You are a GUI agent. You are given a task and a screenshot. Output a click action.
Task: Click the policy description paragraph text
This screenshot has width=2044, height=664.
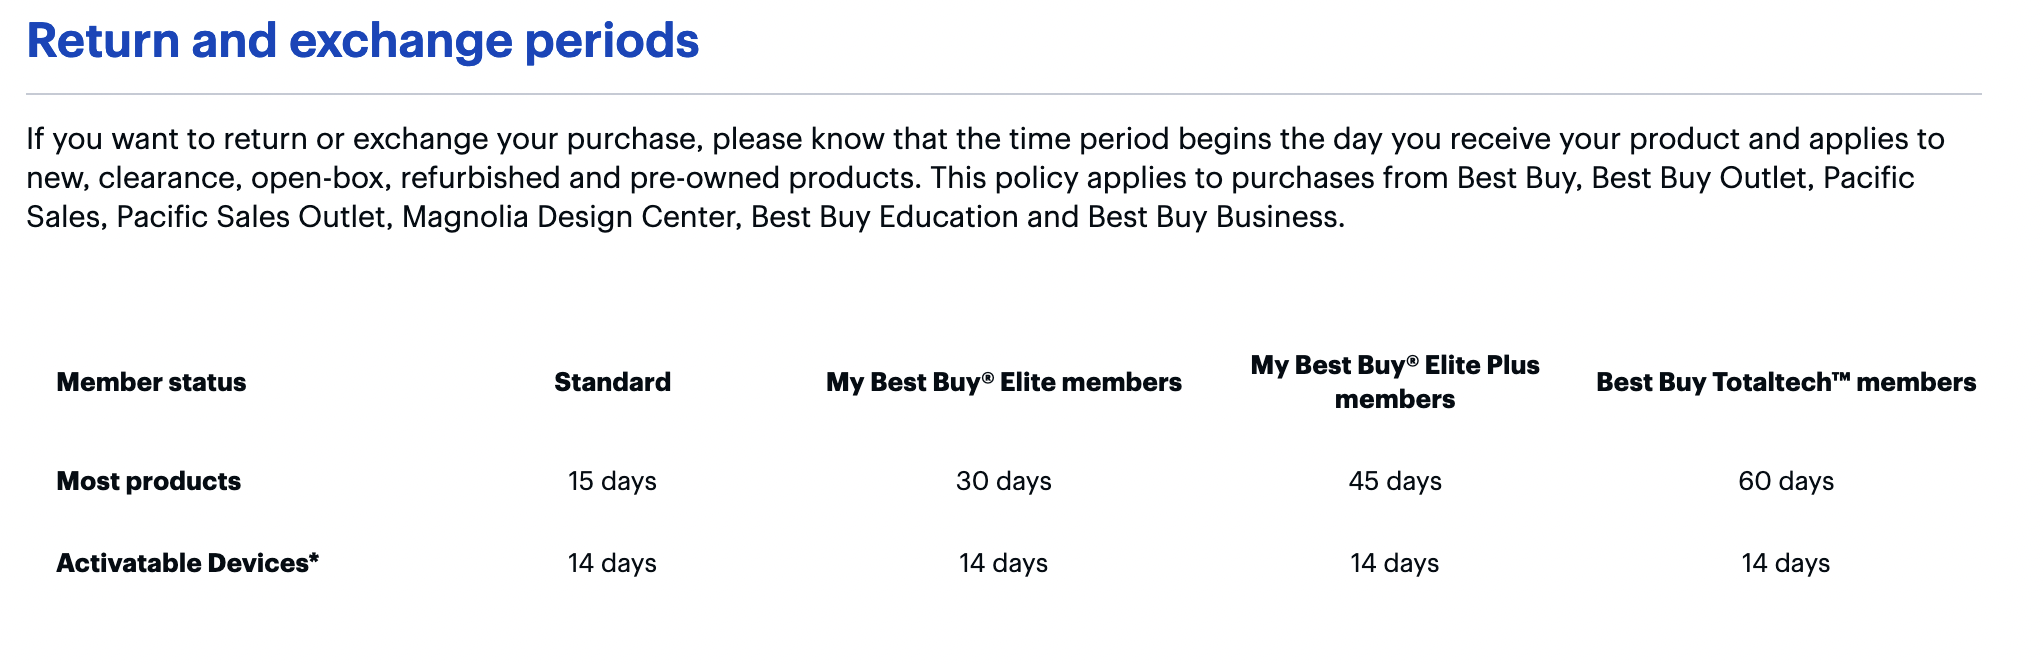point(985,178)
